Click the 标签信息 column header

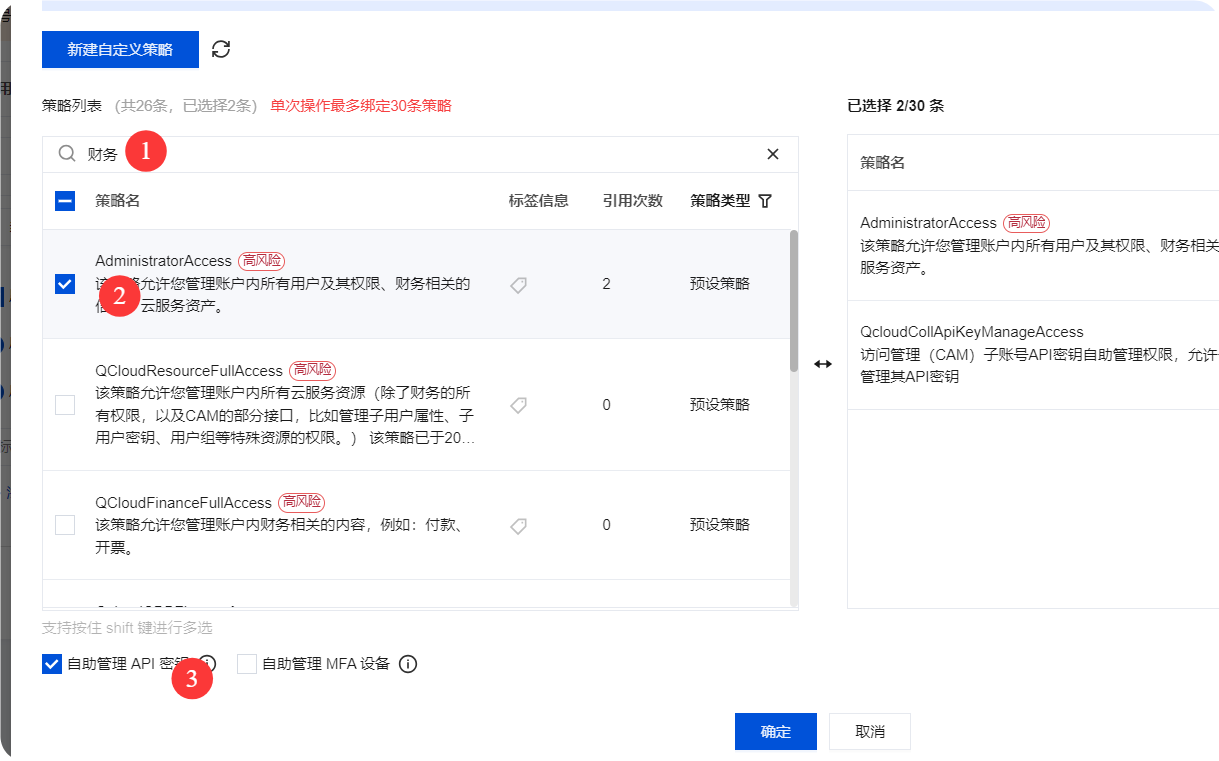coord(539,201)
